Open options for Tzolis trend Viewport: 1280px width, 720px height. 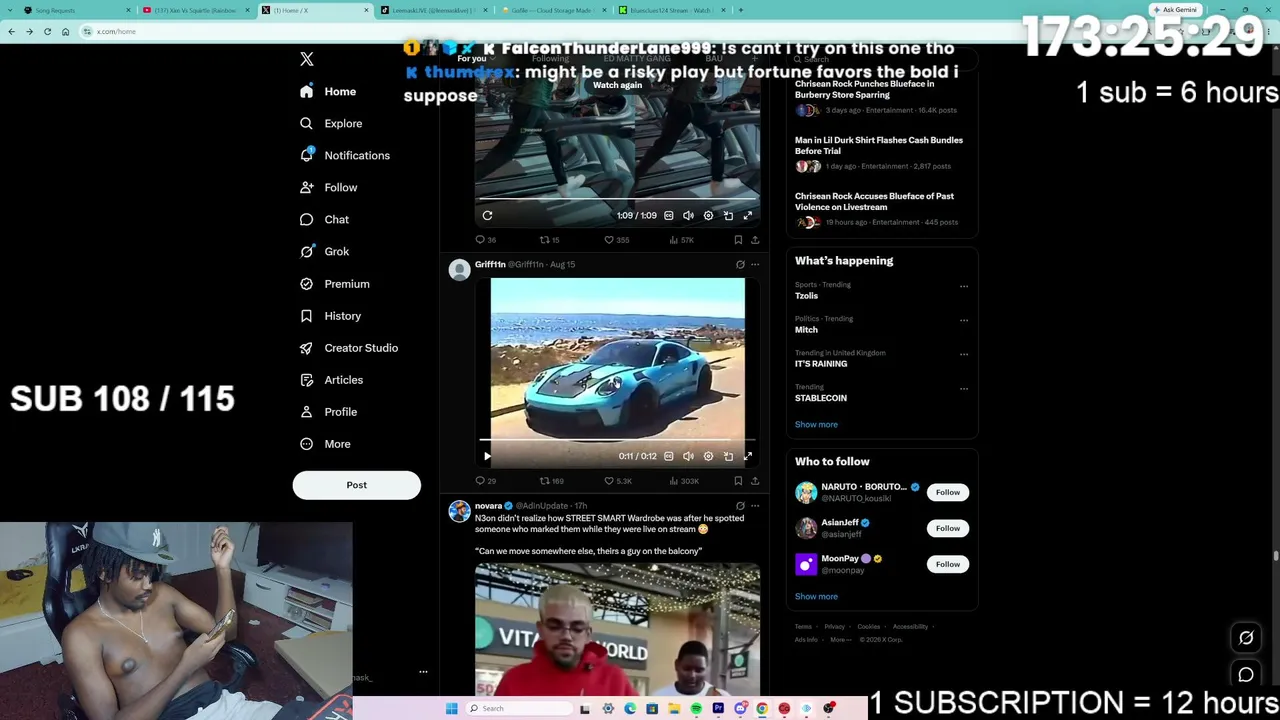964,286
